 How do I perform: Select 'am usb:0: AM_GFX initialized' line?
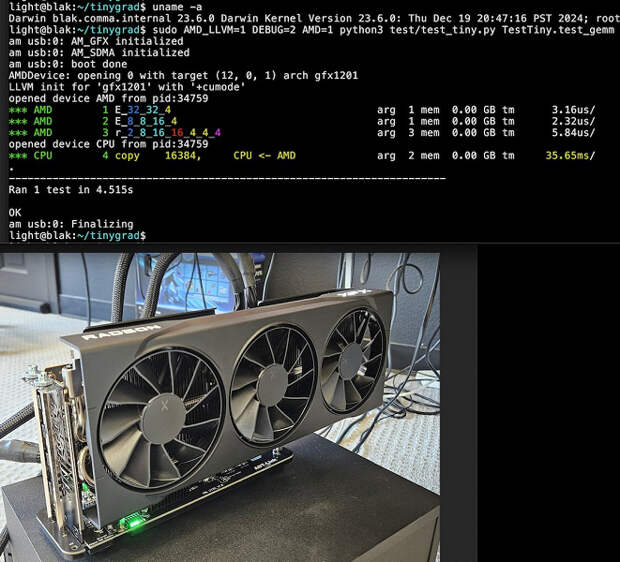96,41
